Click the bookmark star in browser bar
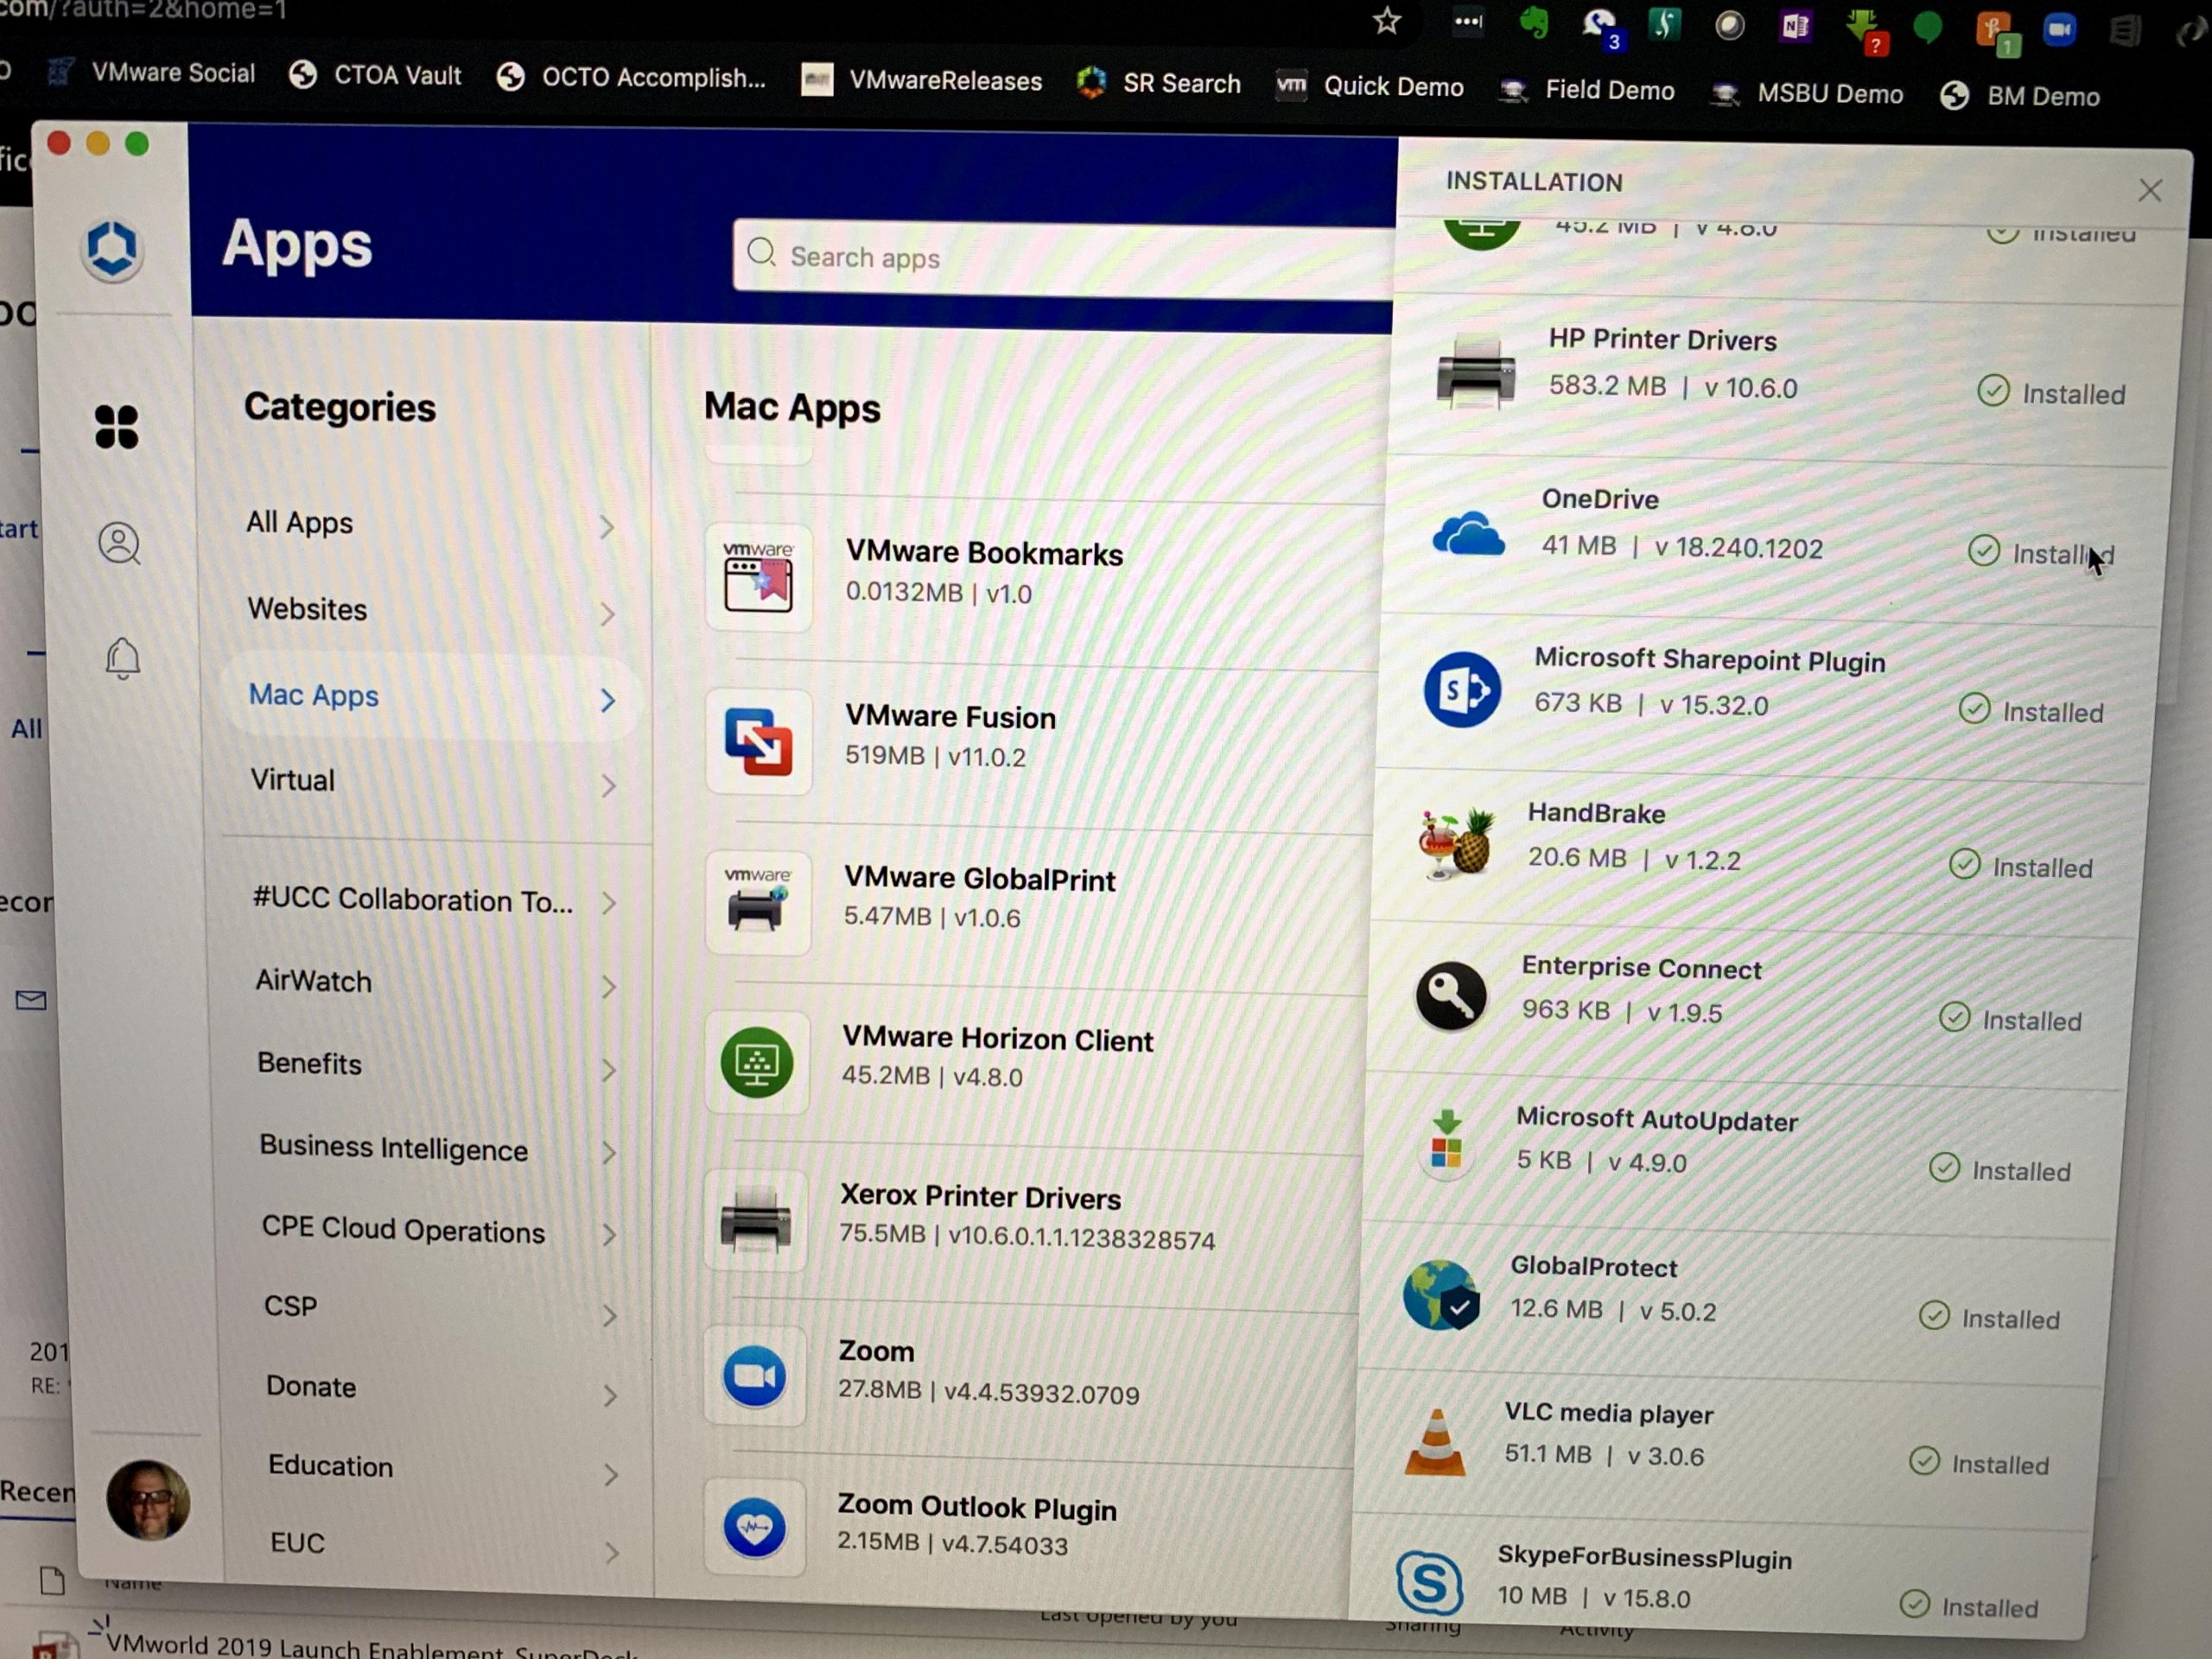 (x=1386, y=20)
